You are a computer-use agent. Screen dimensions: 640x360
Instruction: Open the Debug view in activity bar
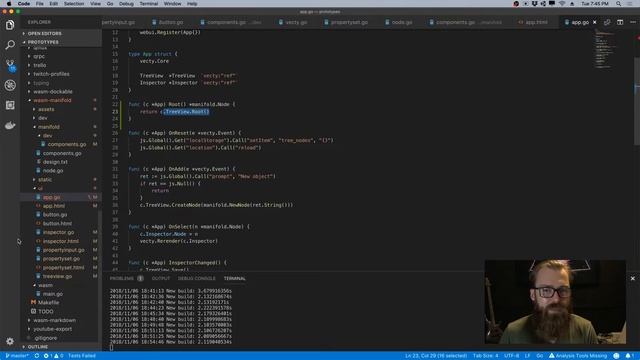coord(10,85)
